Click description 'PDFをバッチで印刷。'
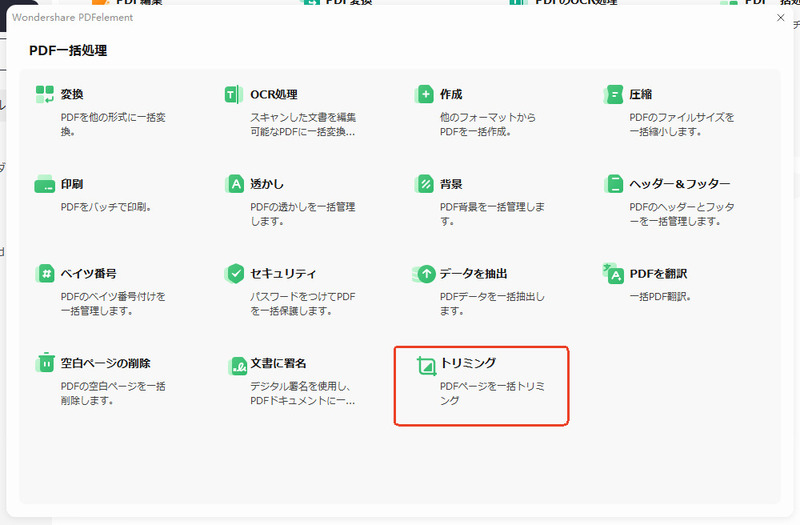The image size is (800, 525). point(106,207)
